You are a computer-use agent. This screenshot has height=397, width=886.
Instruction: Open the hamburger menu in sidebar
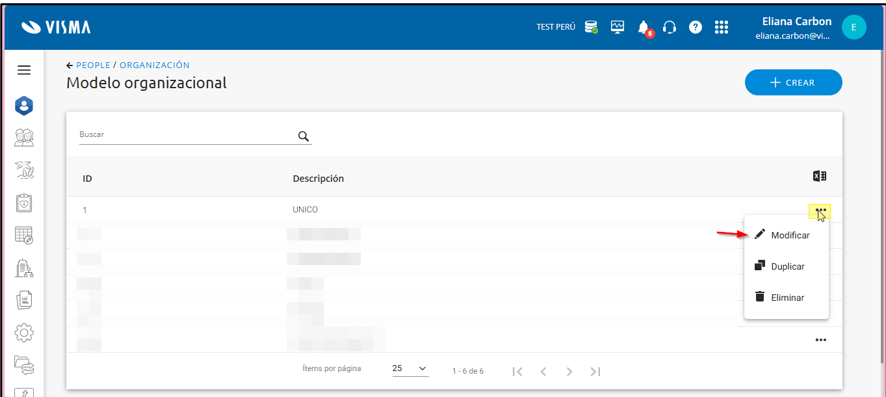pos(24,70)
